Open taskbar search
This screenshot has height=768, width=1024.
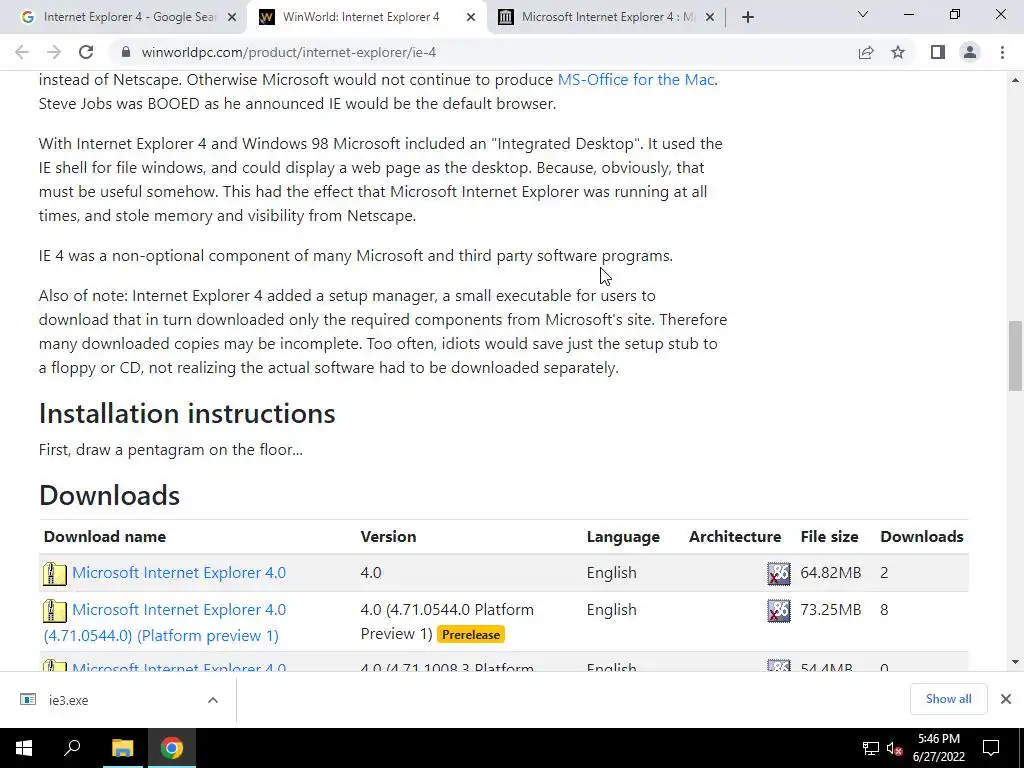(x=72, y=748)
